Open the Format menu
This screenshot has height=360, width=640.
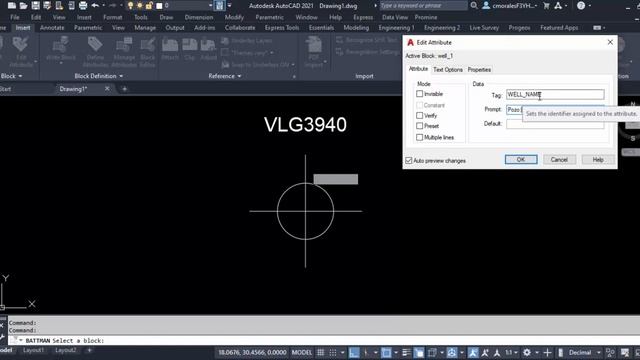[x=113, y=17]
